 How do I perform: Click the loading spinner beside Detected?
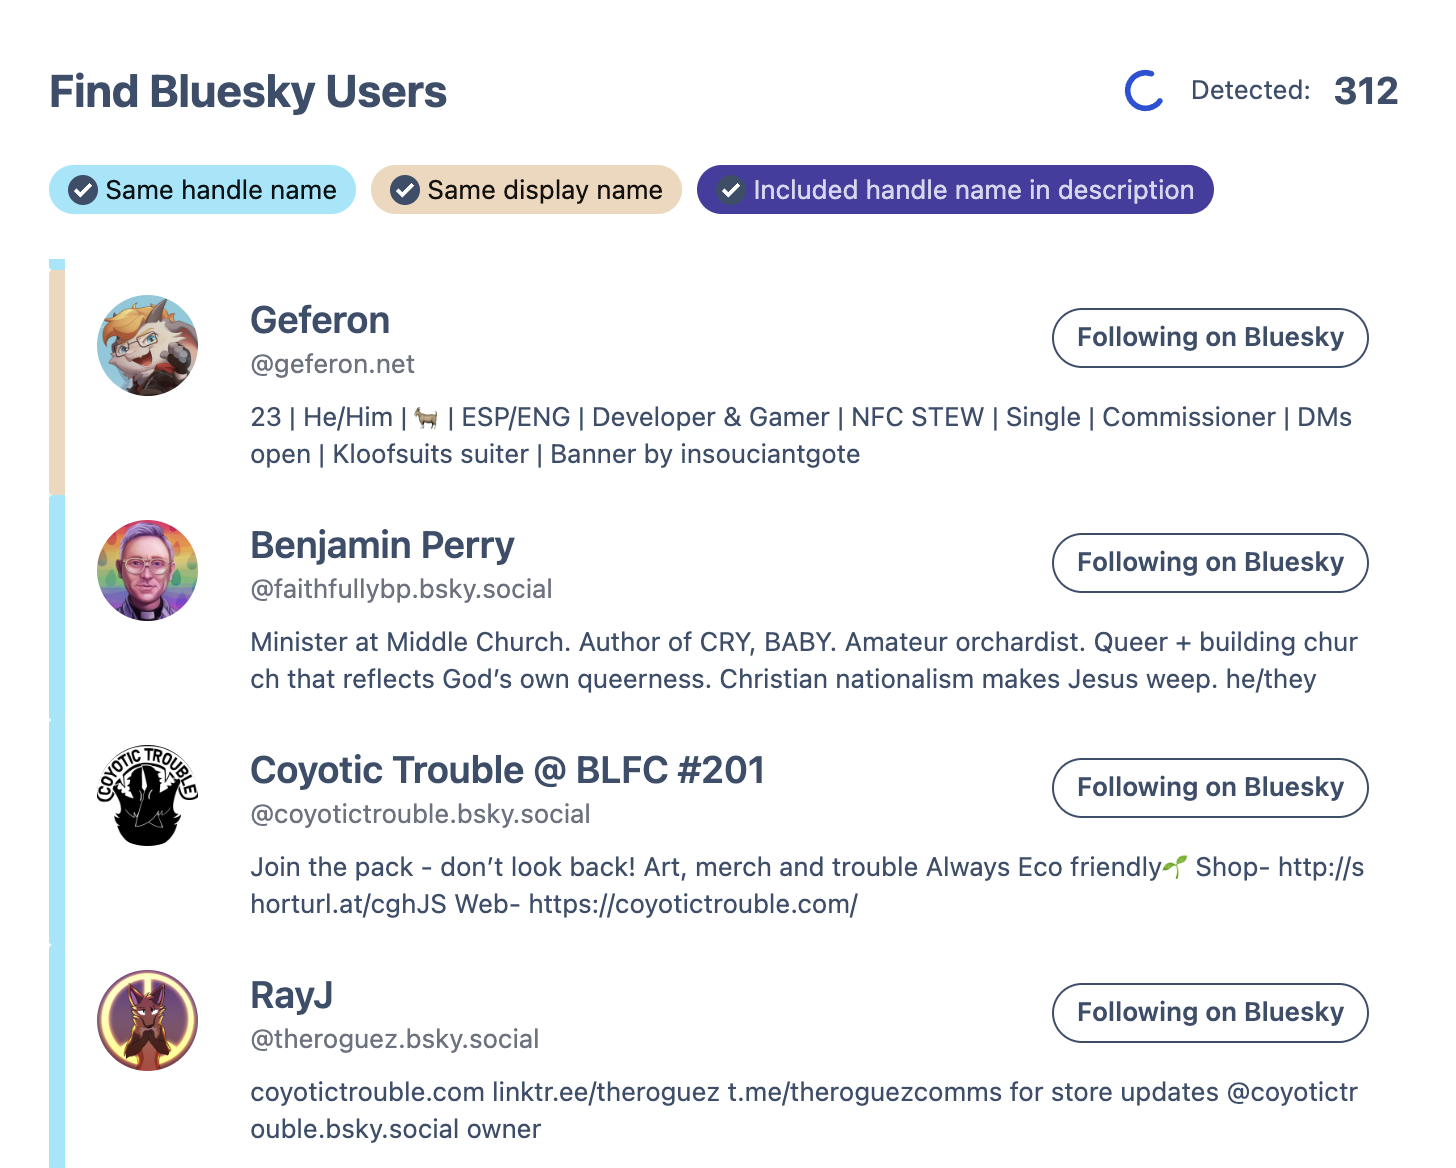[1144, 91]
